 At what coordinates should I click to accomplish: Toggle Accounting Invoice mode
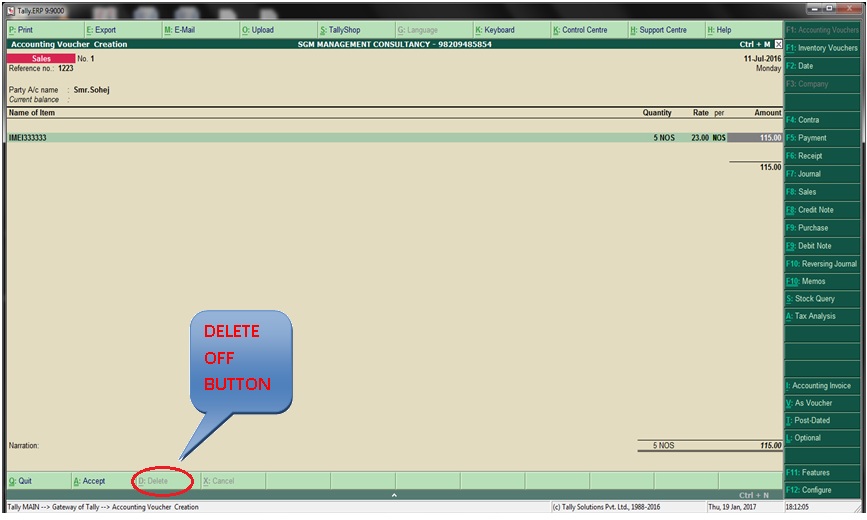[x=822, y=386]
